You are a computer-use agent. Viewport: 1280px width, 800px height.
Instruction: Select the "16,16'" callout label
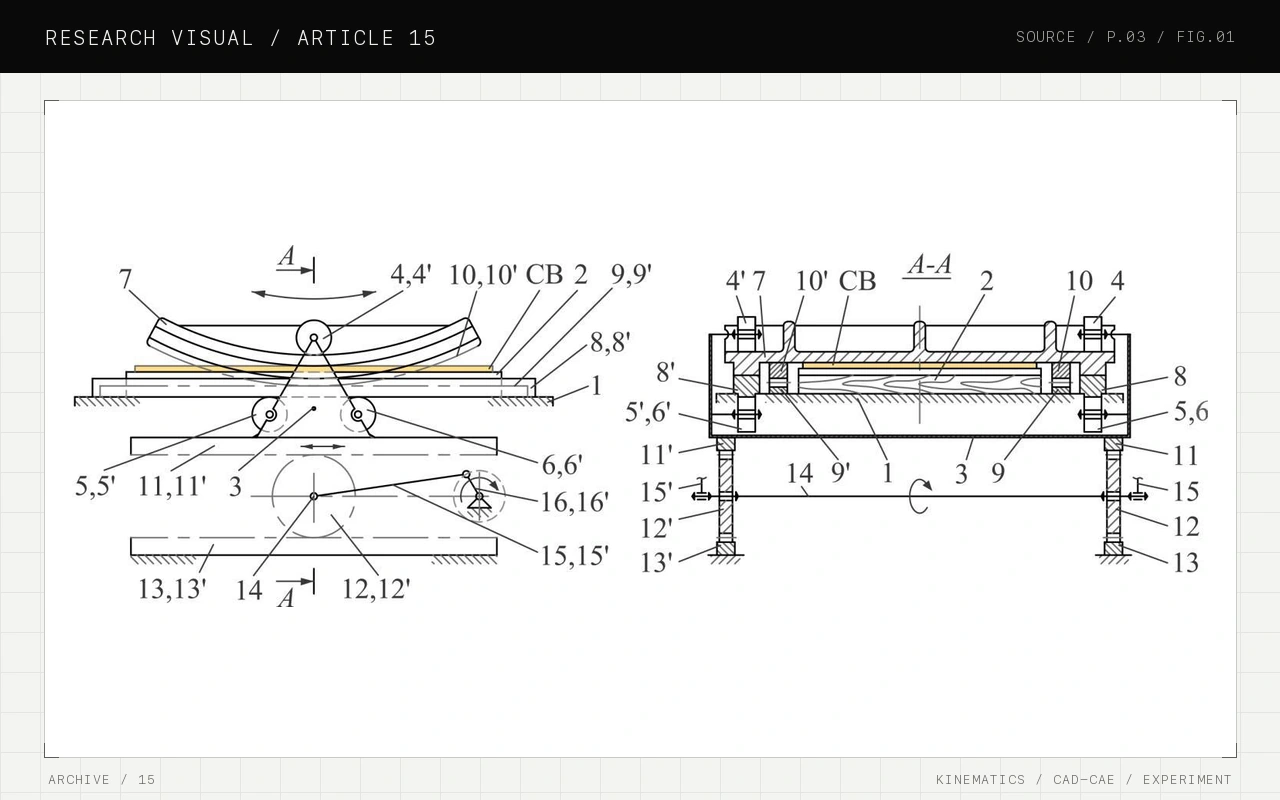574,502
